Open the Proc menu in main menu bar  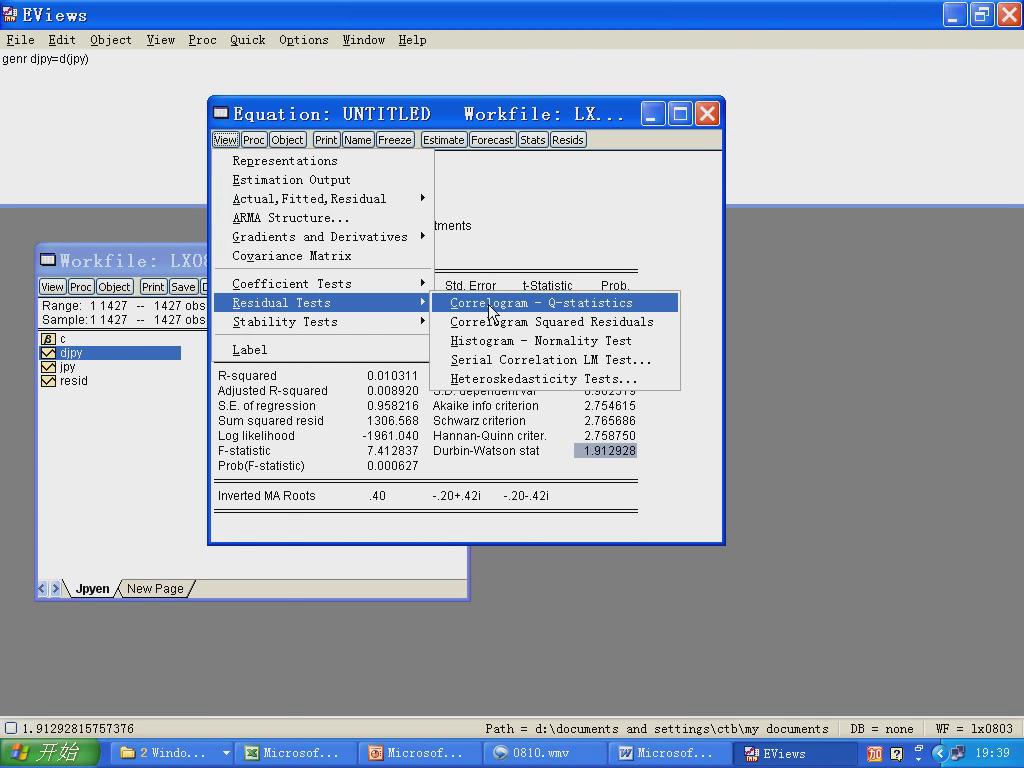[202, 40]
